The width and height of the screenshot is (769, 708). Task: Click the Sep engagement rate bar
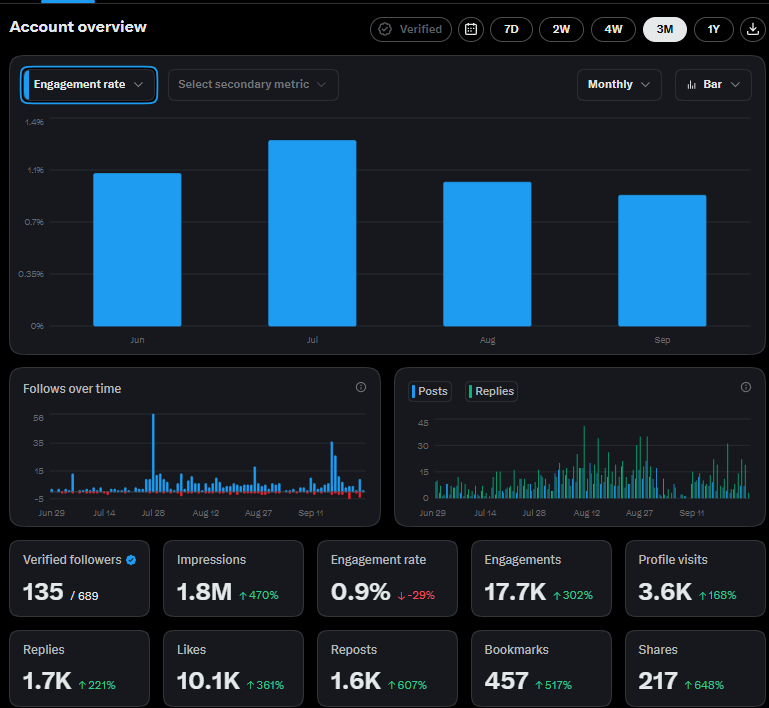(663, 260)
